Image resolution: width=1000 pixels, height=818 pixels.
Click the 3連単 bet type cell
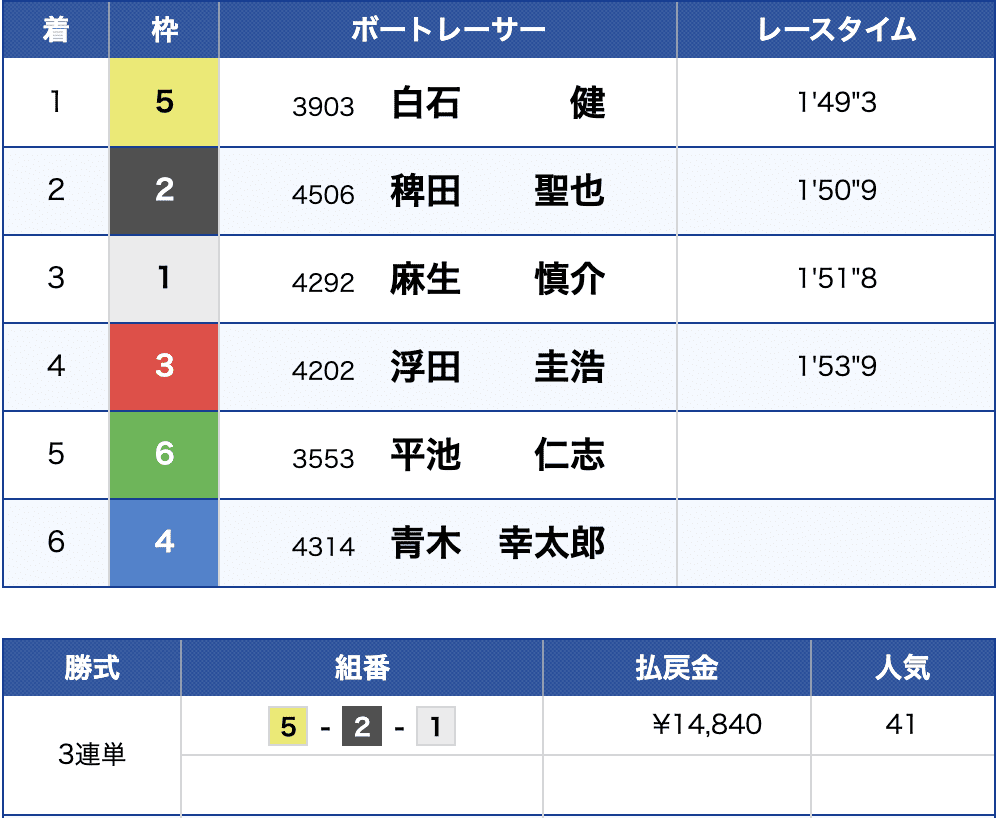point(92,755)
